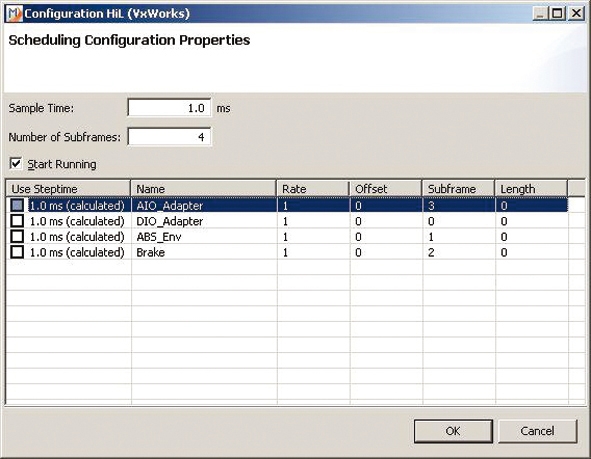Click the Length column header

click(531, 188)
